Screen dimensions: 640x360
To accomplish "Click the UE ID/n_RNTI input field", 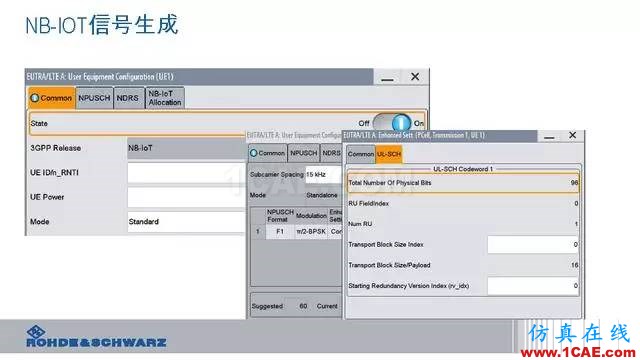I will pos(187,173).
